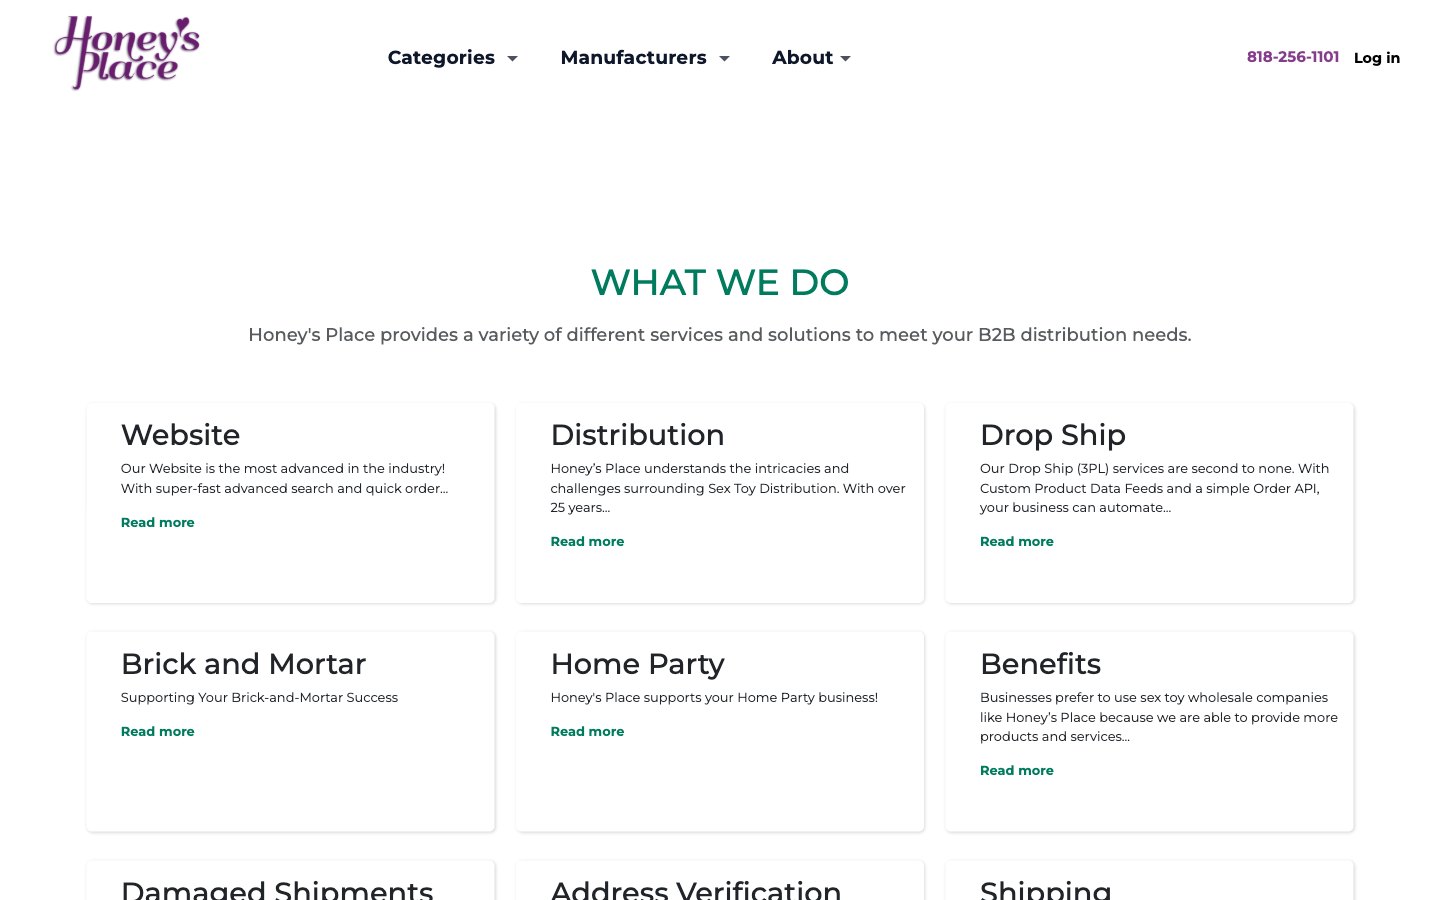The height and width of the screenshot is (900, 1440).
Task: Click the Address Verification card heading
Action: point(696,889)
